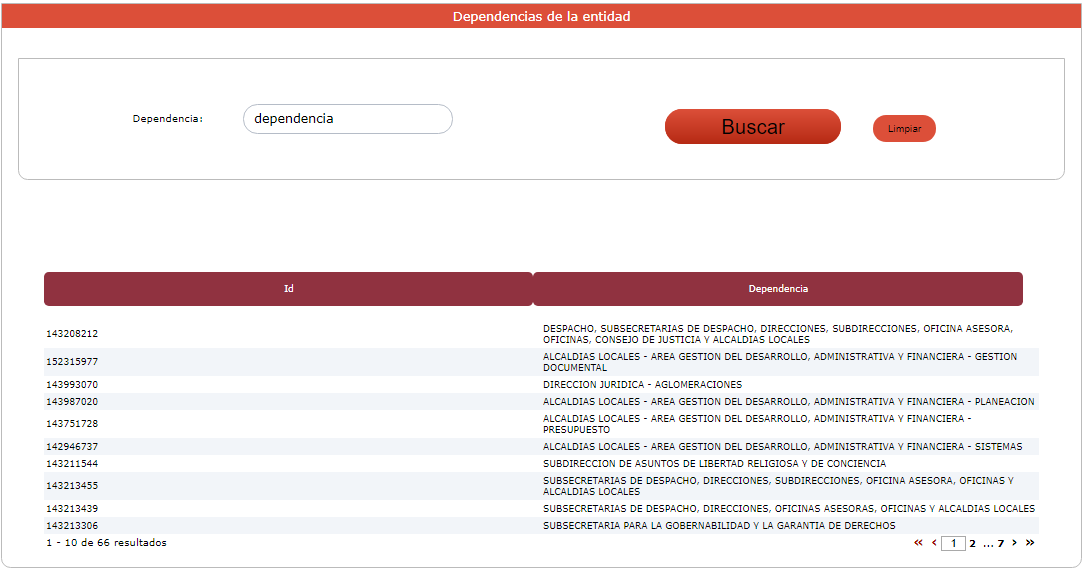Viewport: 1088px width, 575px height.
Task: Go to previous results page
Action: pos(934,543)
